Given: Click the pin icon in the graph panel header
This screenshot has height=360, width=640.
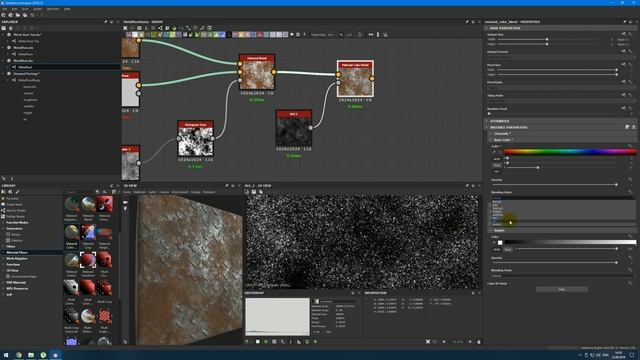Looking at the screenshot, I should coord(467,22).
